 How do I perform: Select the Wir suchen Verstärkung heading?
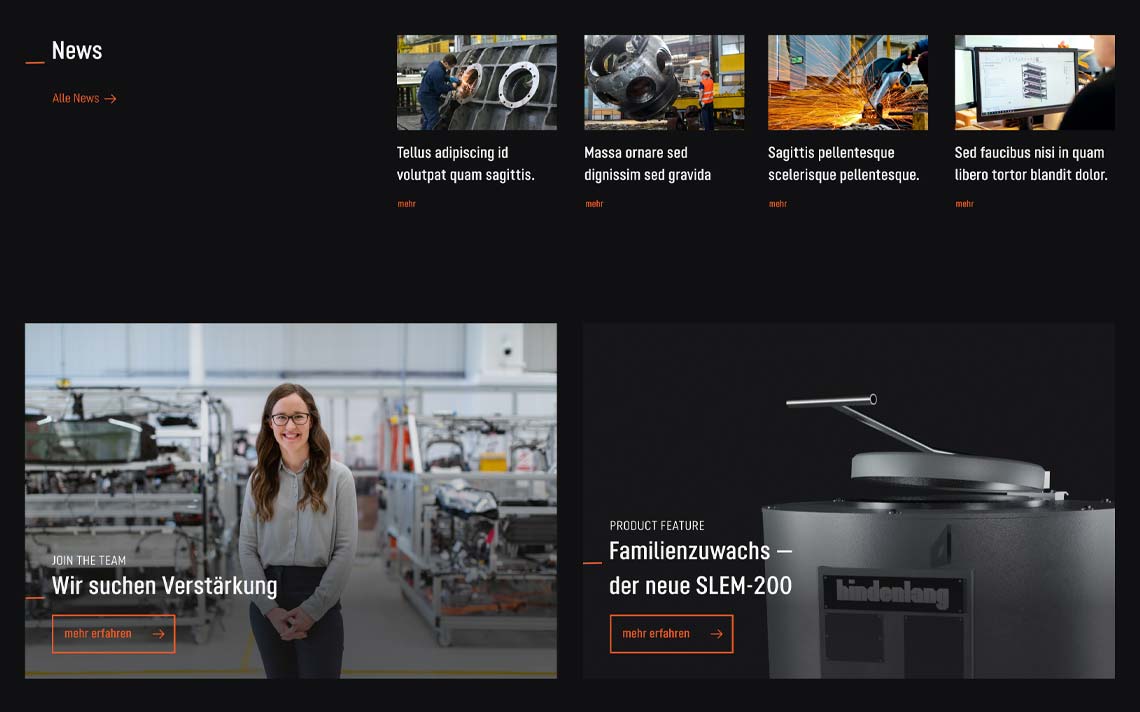click(x=164, y=585)
